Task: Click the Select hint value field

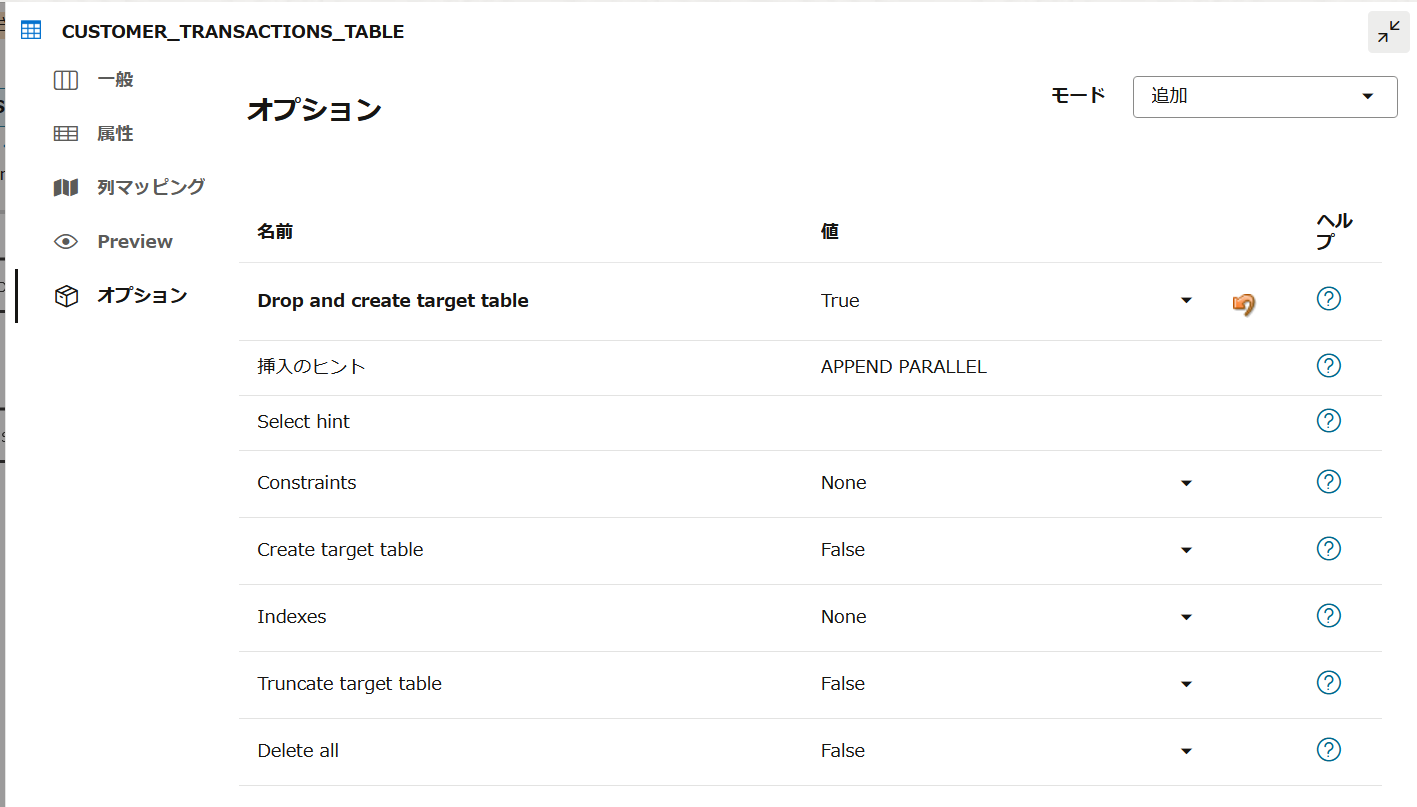Action: (1000, 422)
